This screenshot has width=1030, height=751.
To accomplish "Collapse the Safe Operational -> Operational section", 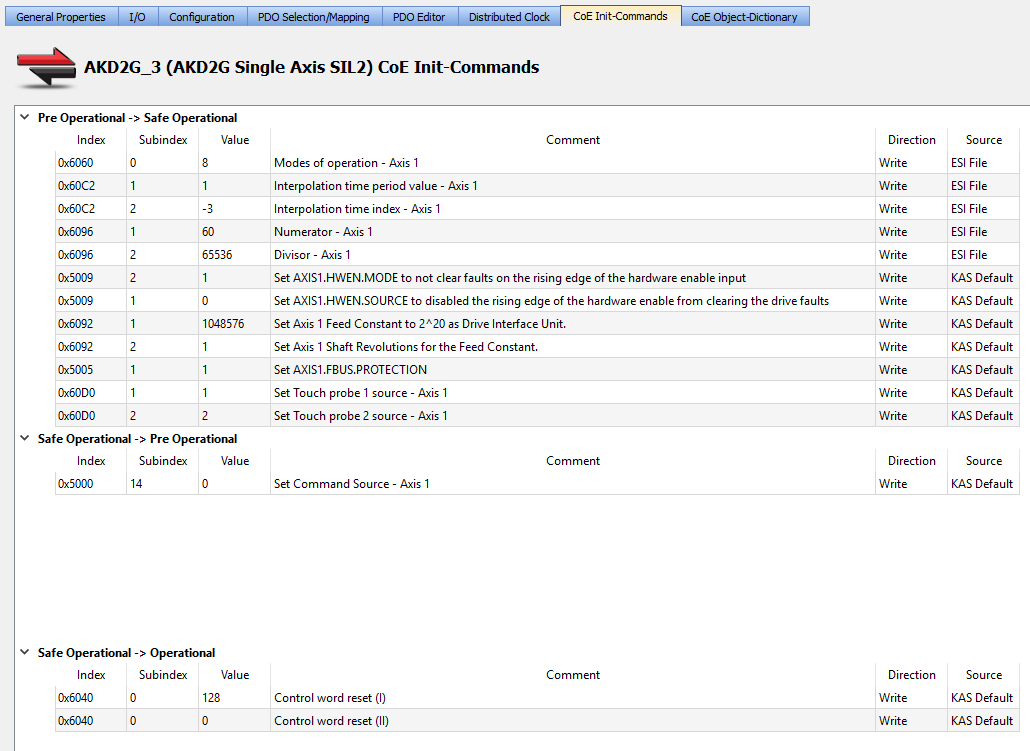I will (x=25, y=652).
